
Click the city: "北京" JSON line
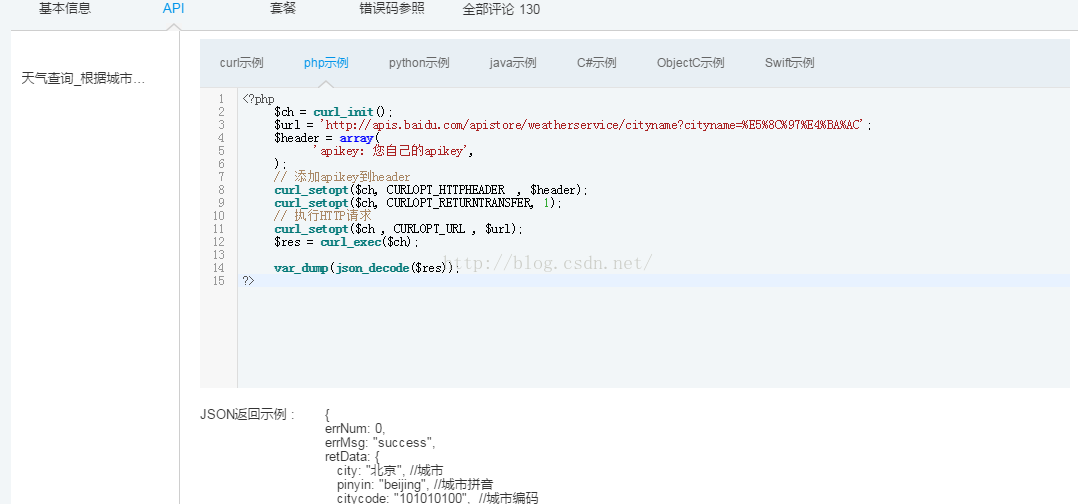(390, 470)
